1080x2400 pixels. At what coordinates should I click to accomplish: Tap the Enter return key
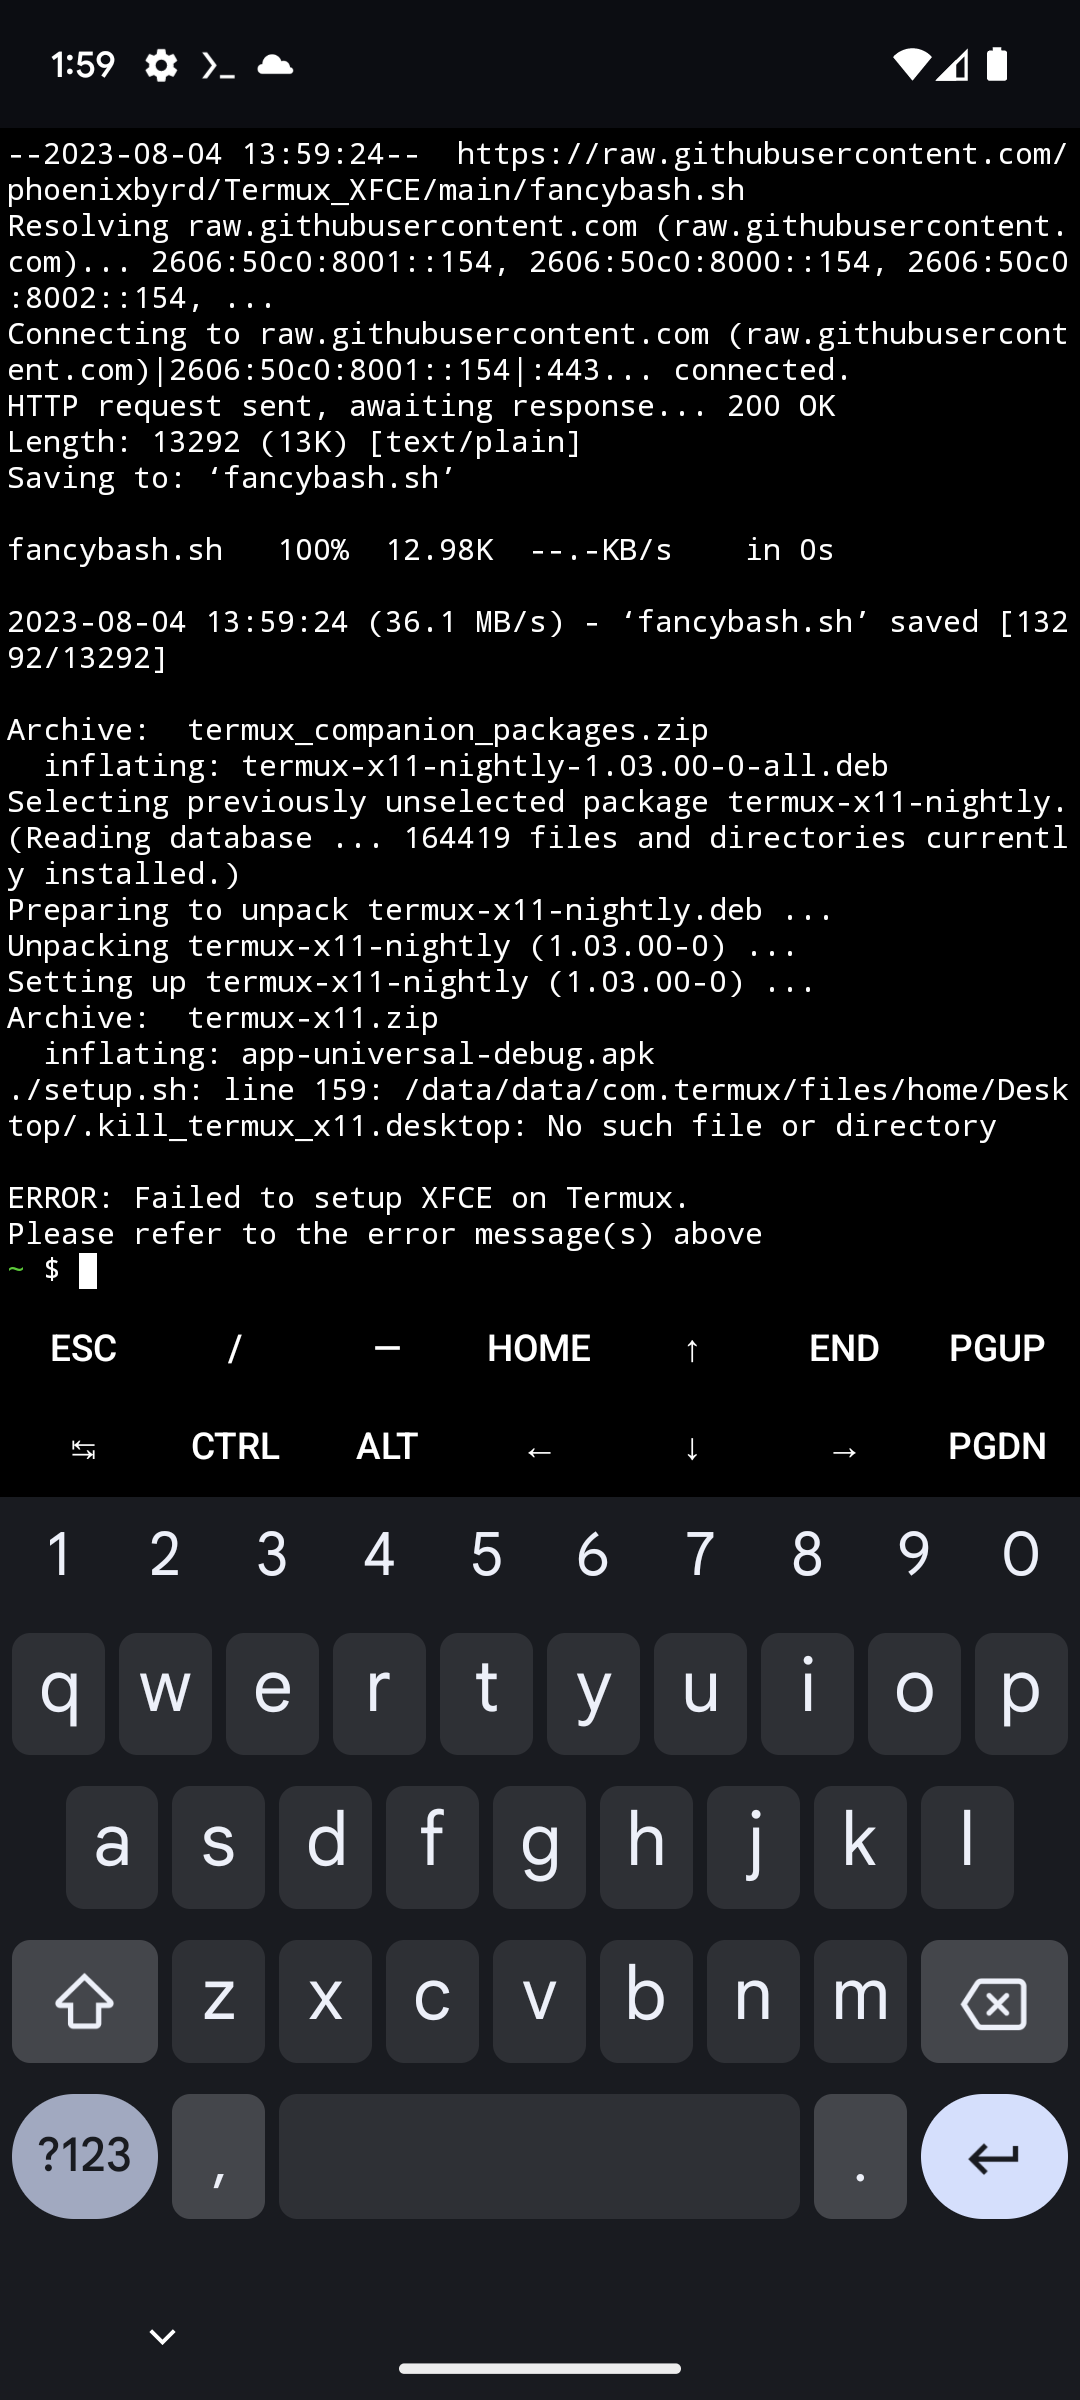click(x=993, y=2157)
